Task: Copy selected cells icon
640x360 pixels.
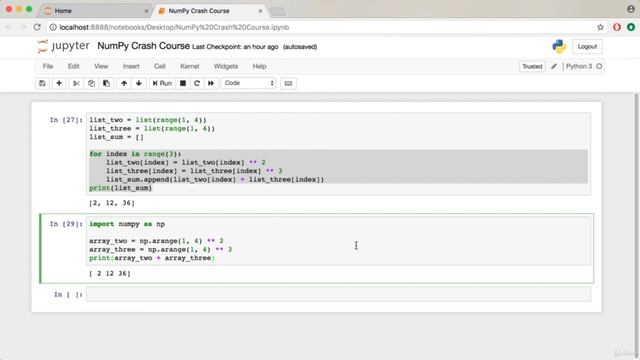Action: click(91, 83)
